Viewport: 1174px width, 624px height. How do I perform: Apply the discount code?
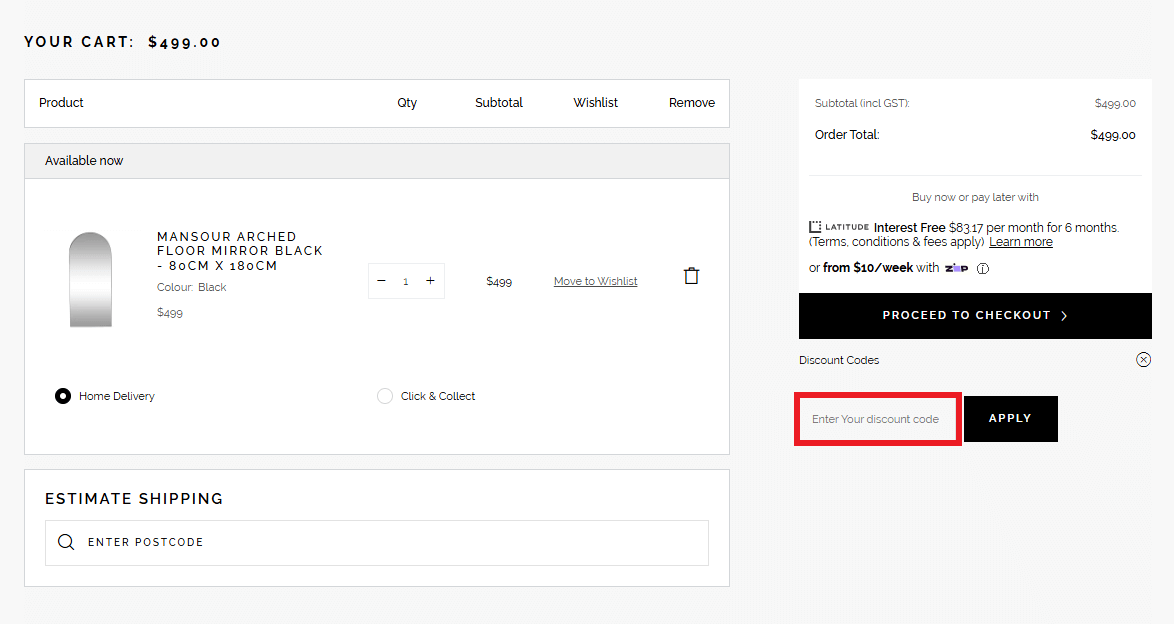coord(1010,419)
